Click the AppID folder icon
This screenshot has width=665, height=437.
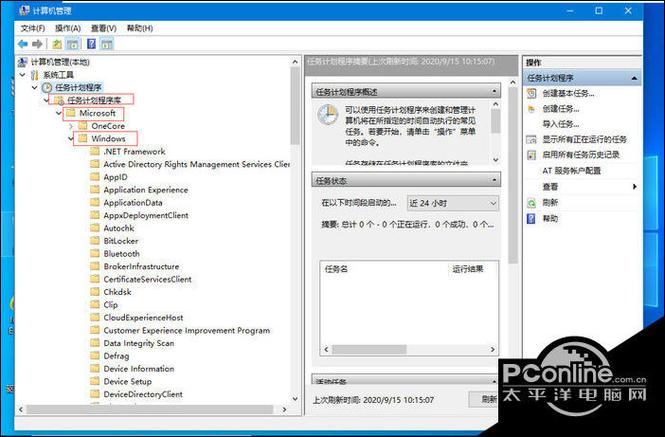(95, 176)
